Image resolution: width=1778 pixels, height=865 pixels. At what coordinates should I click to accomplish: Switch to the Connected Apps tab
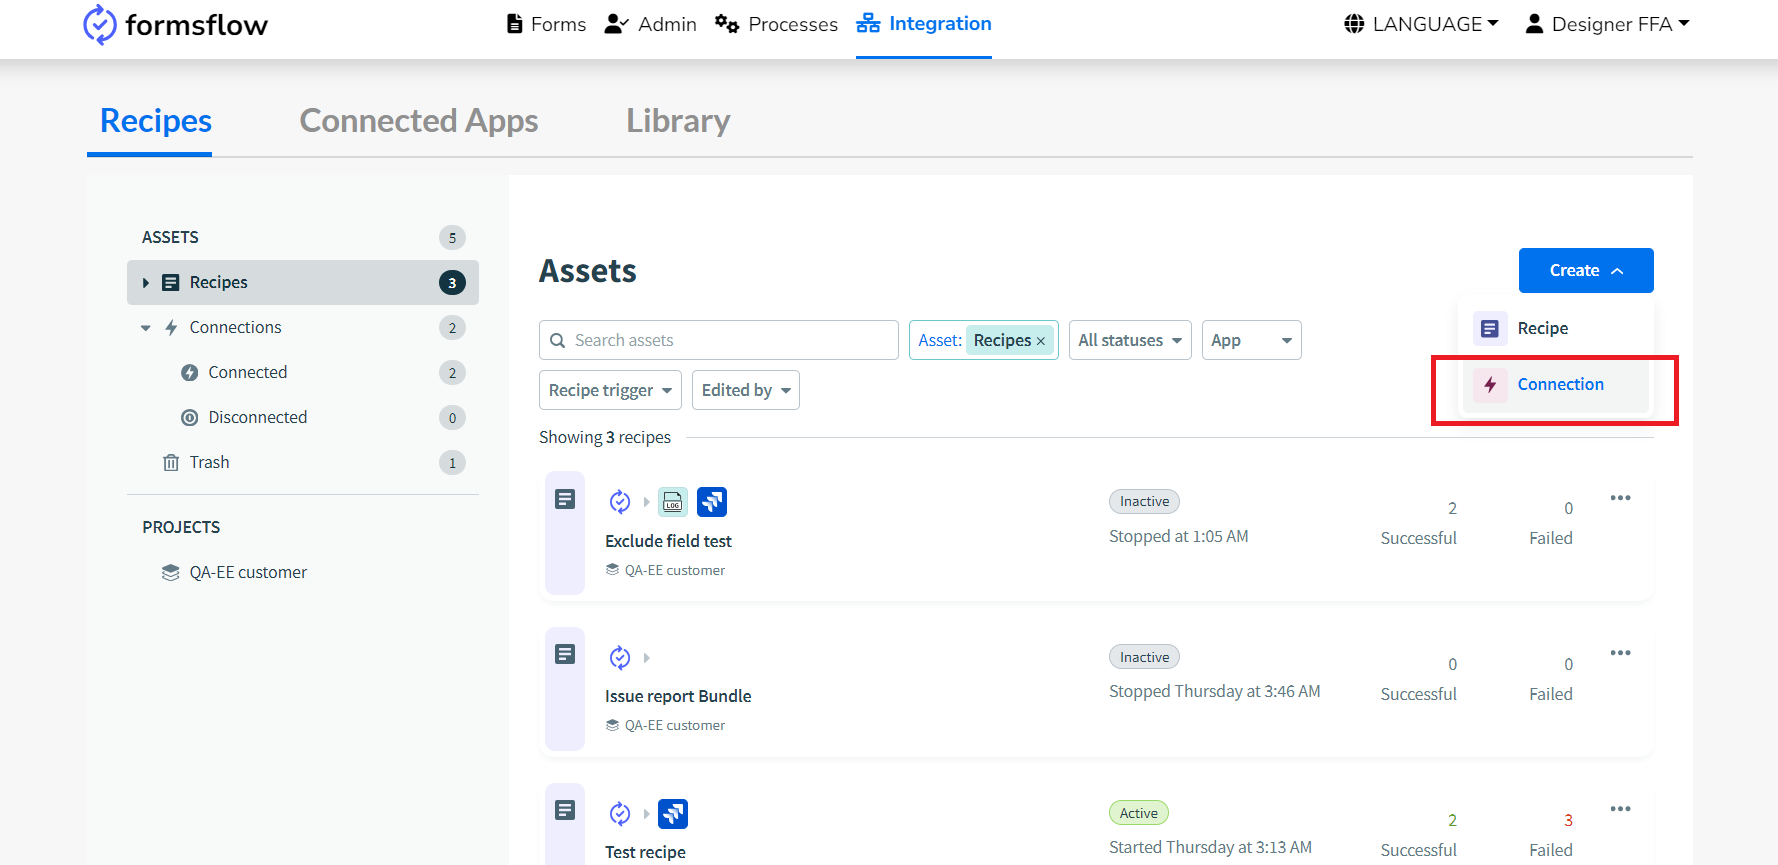point(419,121)
